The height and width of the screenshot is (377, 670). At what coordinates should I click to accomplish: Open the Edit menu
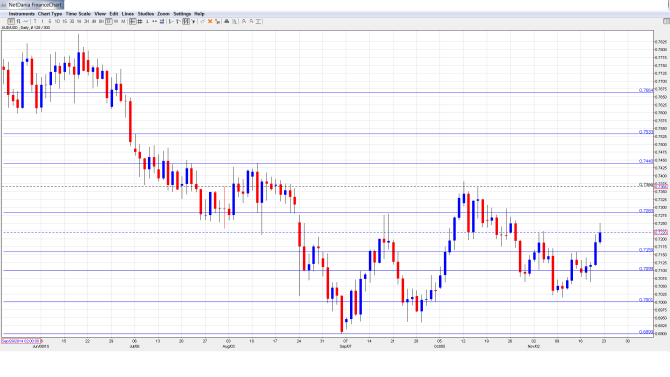point(114,14)
